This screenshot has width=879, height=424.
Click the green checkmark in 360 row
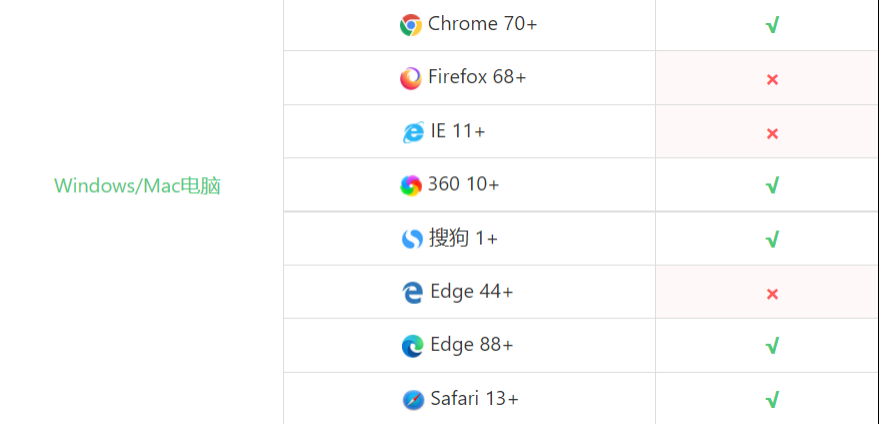(772, 186)
